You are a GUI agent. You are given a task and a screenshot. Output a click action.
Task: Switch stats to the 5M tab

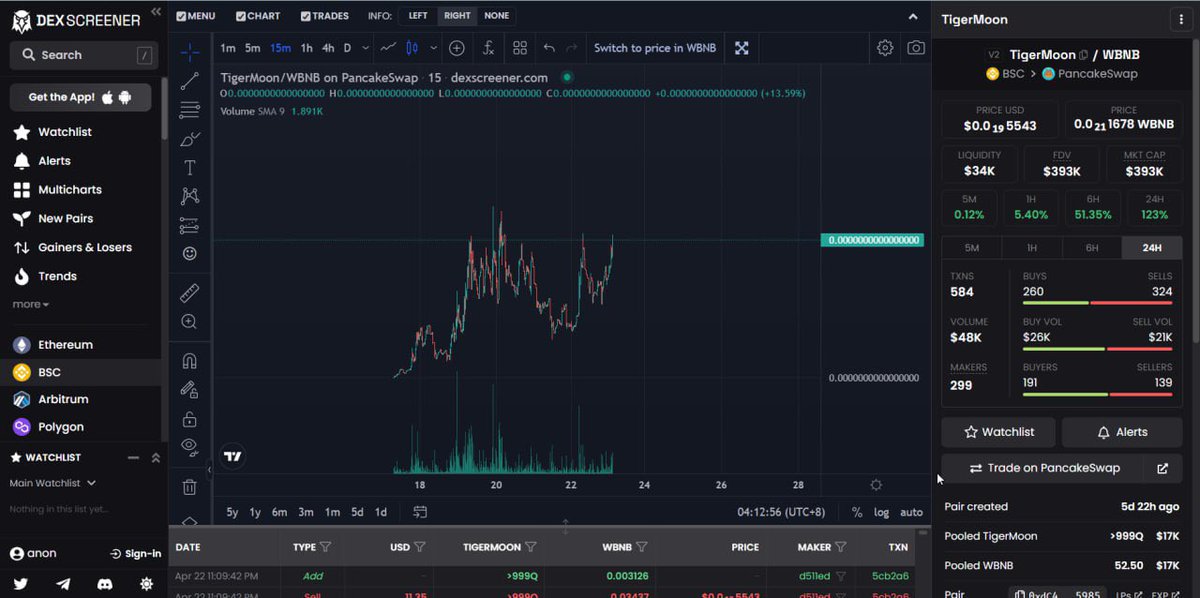(971, 248)
